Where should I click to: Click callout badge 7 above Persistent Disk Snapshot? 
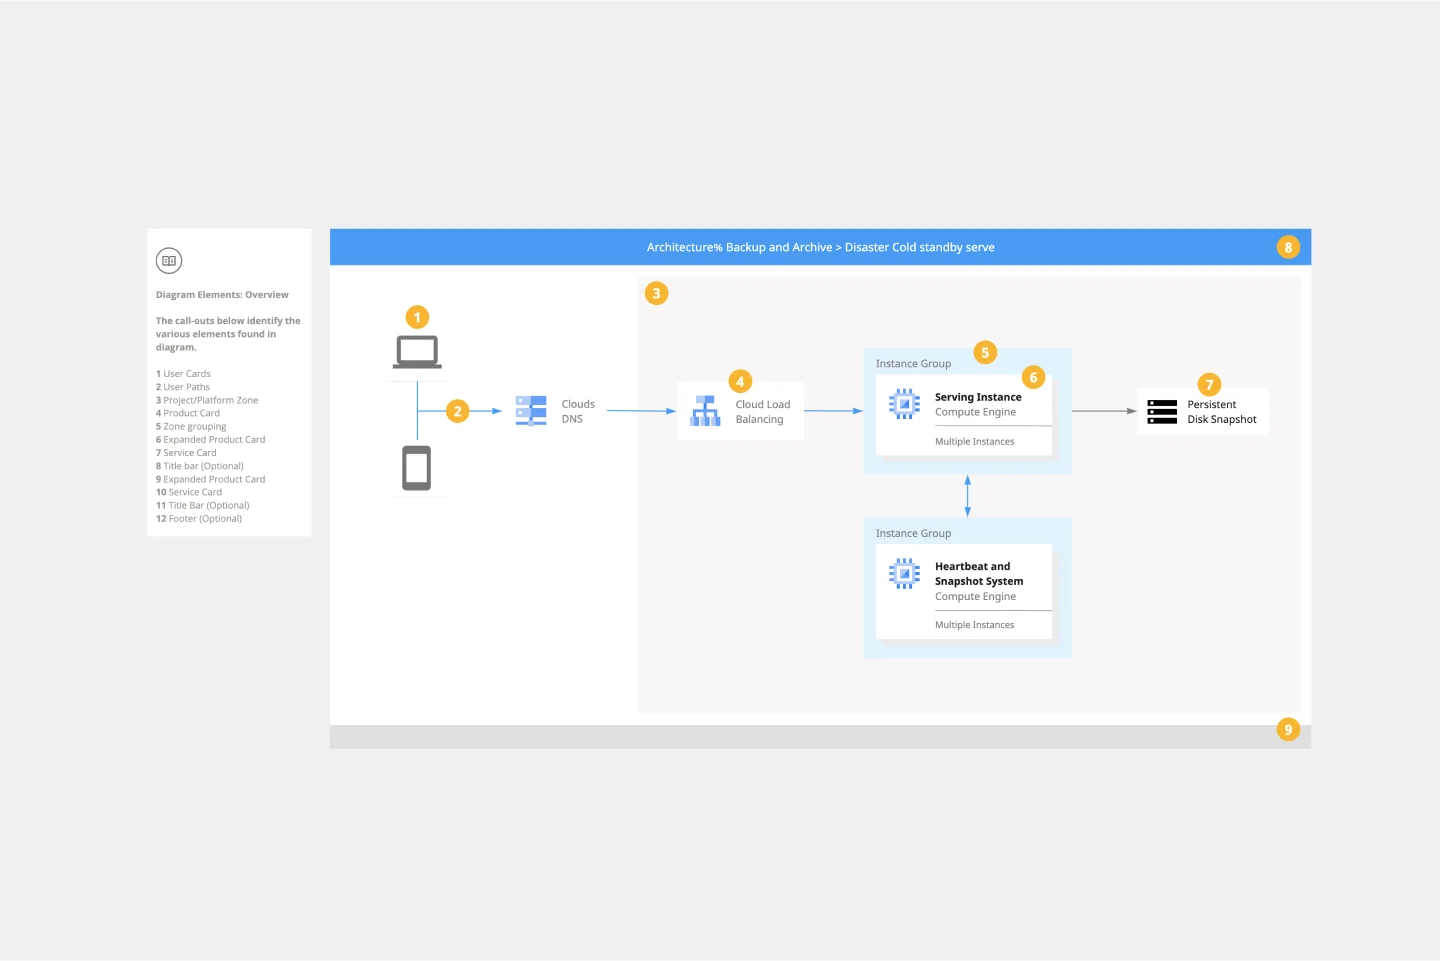click(x=1209, y=384)
